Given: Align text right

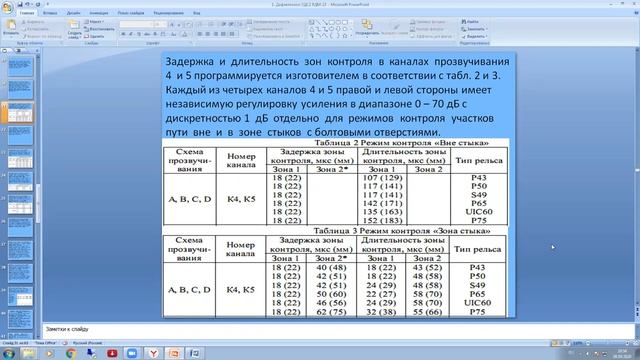Looking at the screenshot, I should (216, 34).
